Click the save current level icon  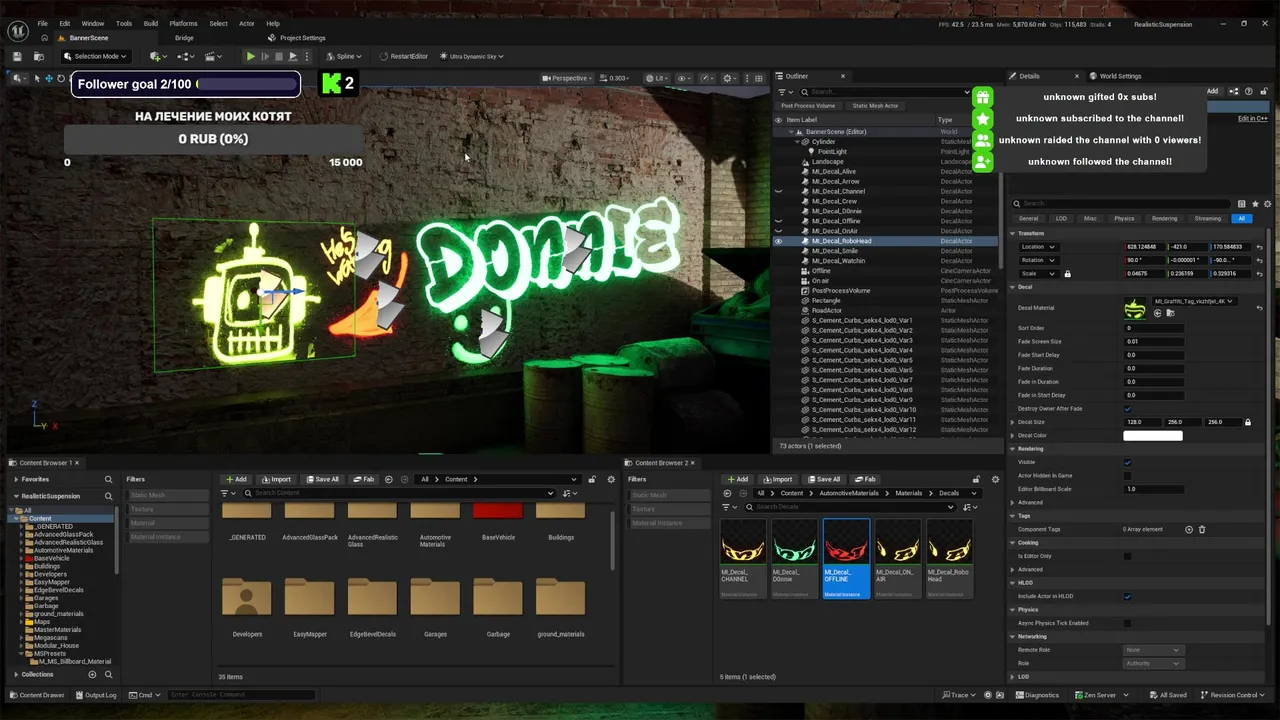(17, 57)
